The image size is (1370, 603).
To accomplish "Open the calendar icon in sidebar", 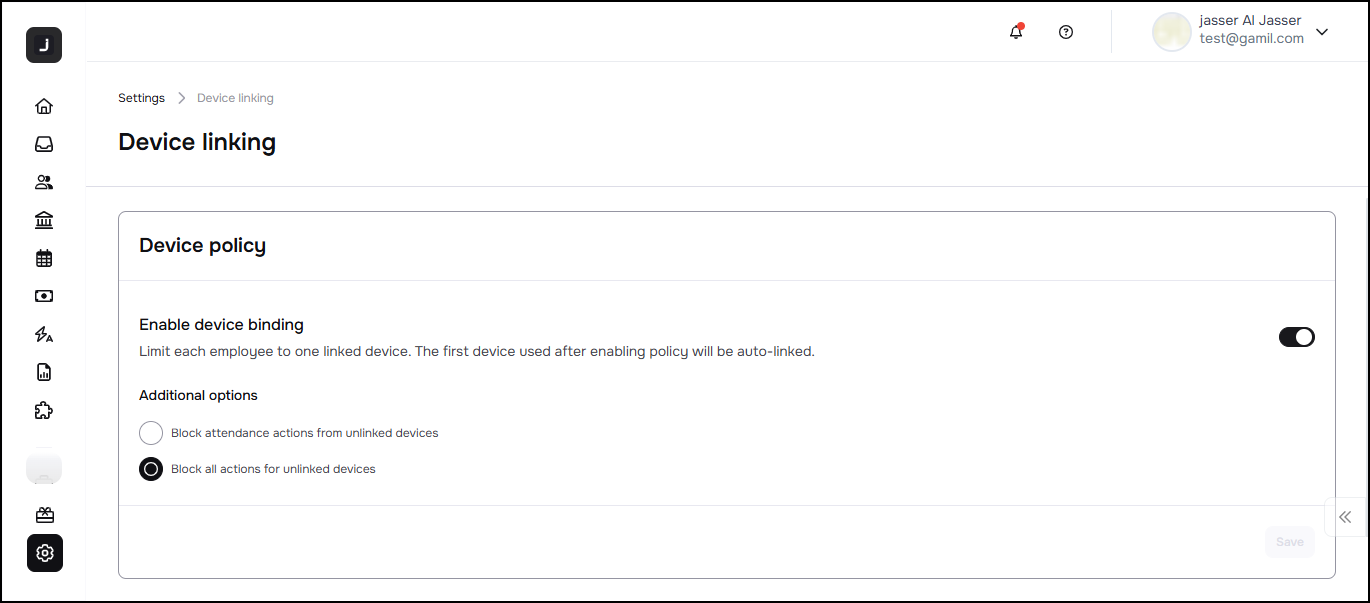I will (x=44, y=258).
